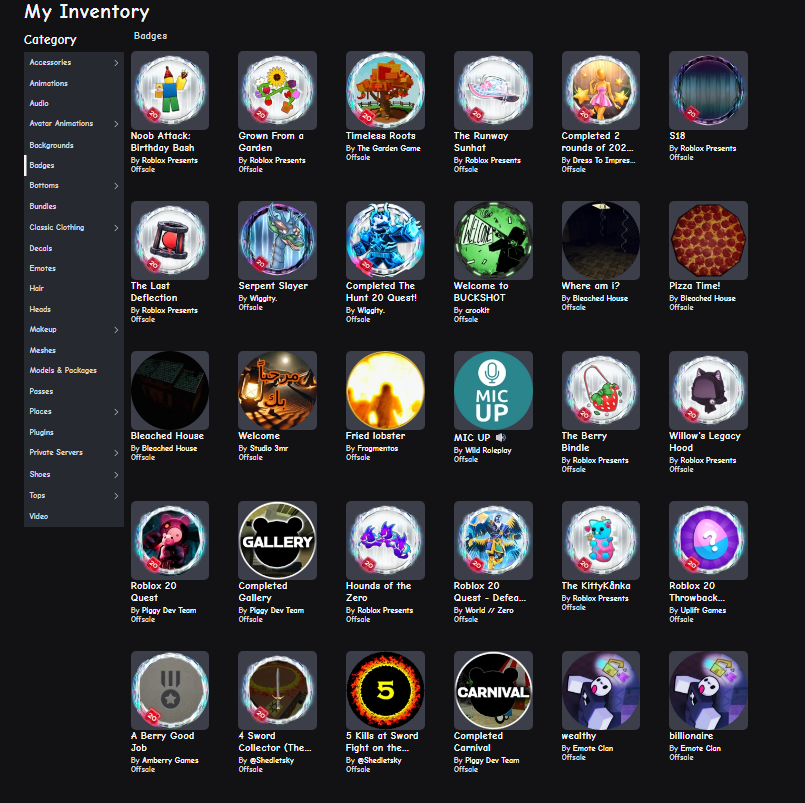Open the Heads category
This screenshot has height=803, width=805.
coord(74,310)
